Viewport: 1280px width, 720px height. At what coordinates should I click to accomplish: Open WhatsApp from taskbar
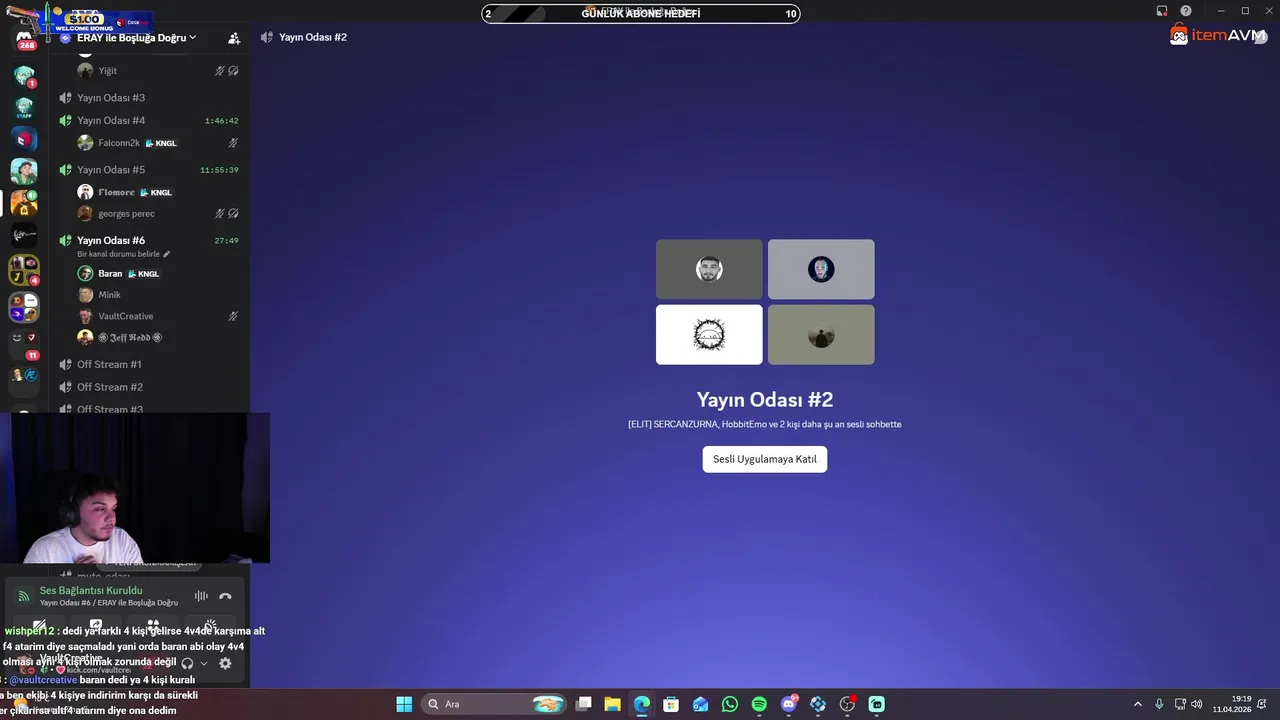point(730,704)
